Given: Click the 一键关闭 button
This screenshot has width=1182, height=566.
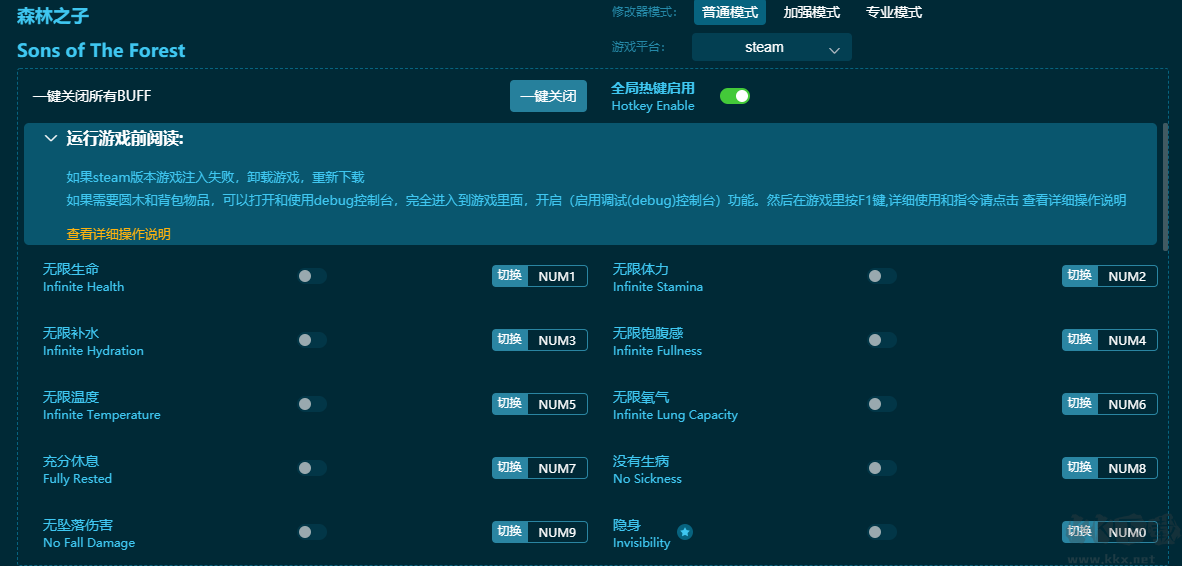Looking at the screenshot, I should (x=548, y=96).
